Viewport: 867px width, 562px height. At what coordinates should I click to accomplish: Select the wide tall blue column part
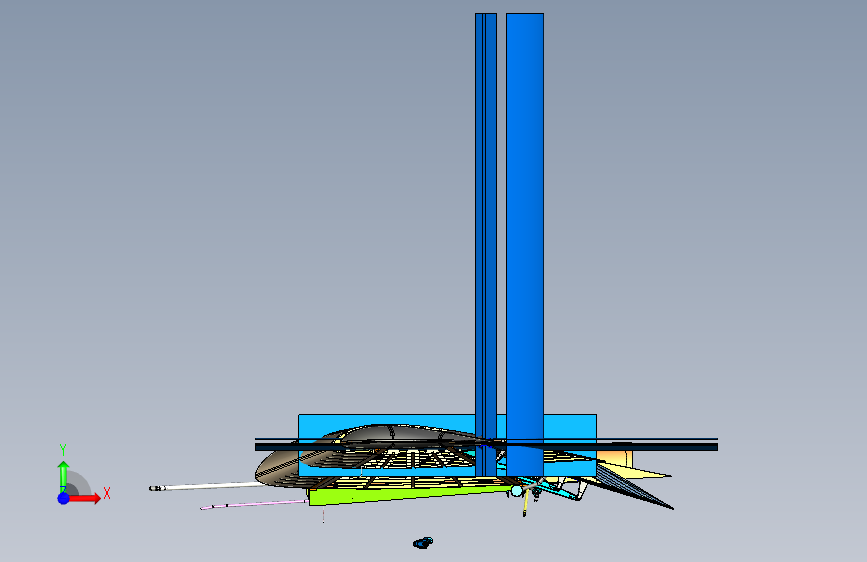pyautogui.click(x=525, y=243)
